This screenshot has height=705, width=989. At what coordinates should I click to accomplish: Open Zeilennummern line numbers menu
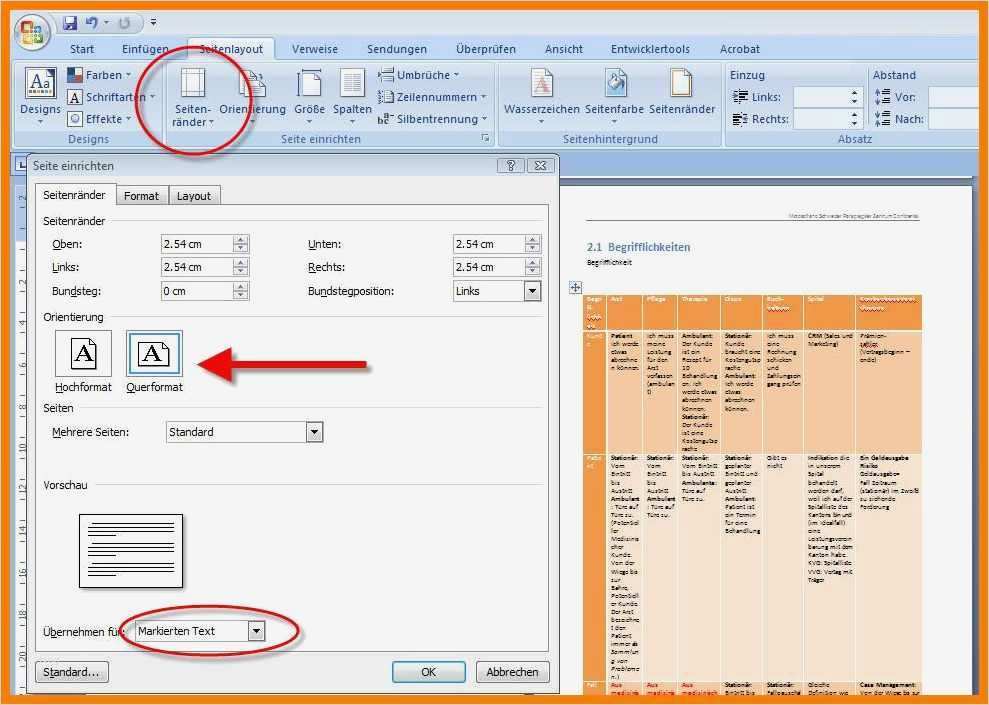432,97
